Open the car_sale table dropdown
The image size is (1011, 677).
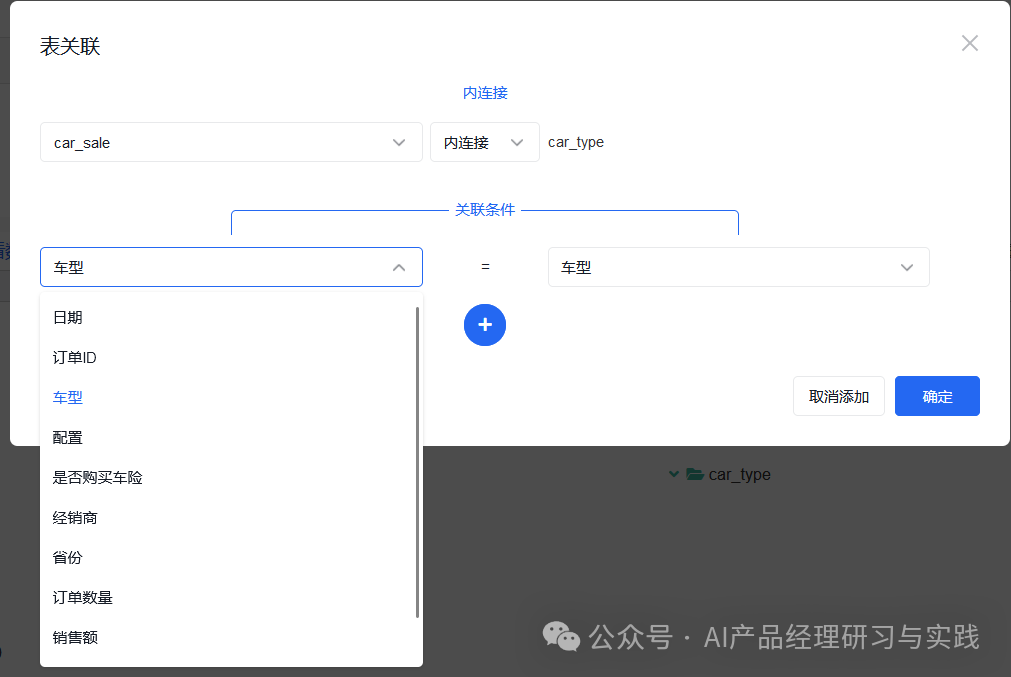coord(231,142)
